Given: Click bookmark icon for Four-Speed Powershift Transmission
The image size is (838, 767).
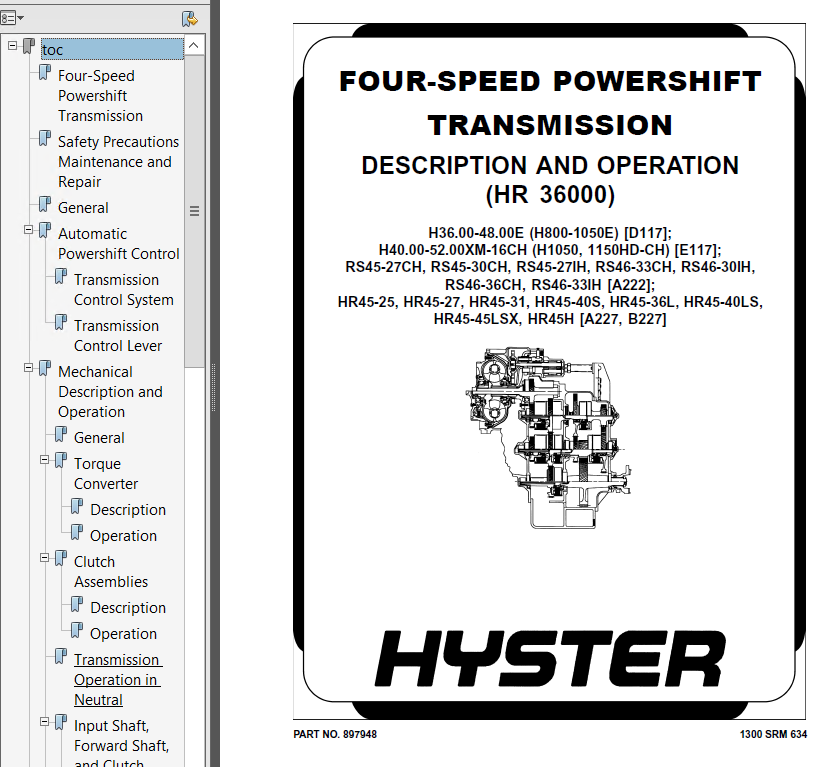Looking at the screenshot, I should pyautogui.click(x=45, y=73).
